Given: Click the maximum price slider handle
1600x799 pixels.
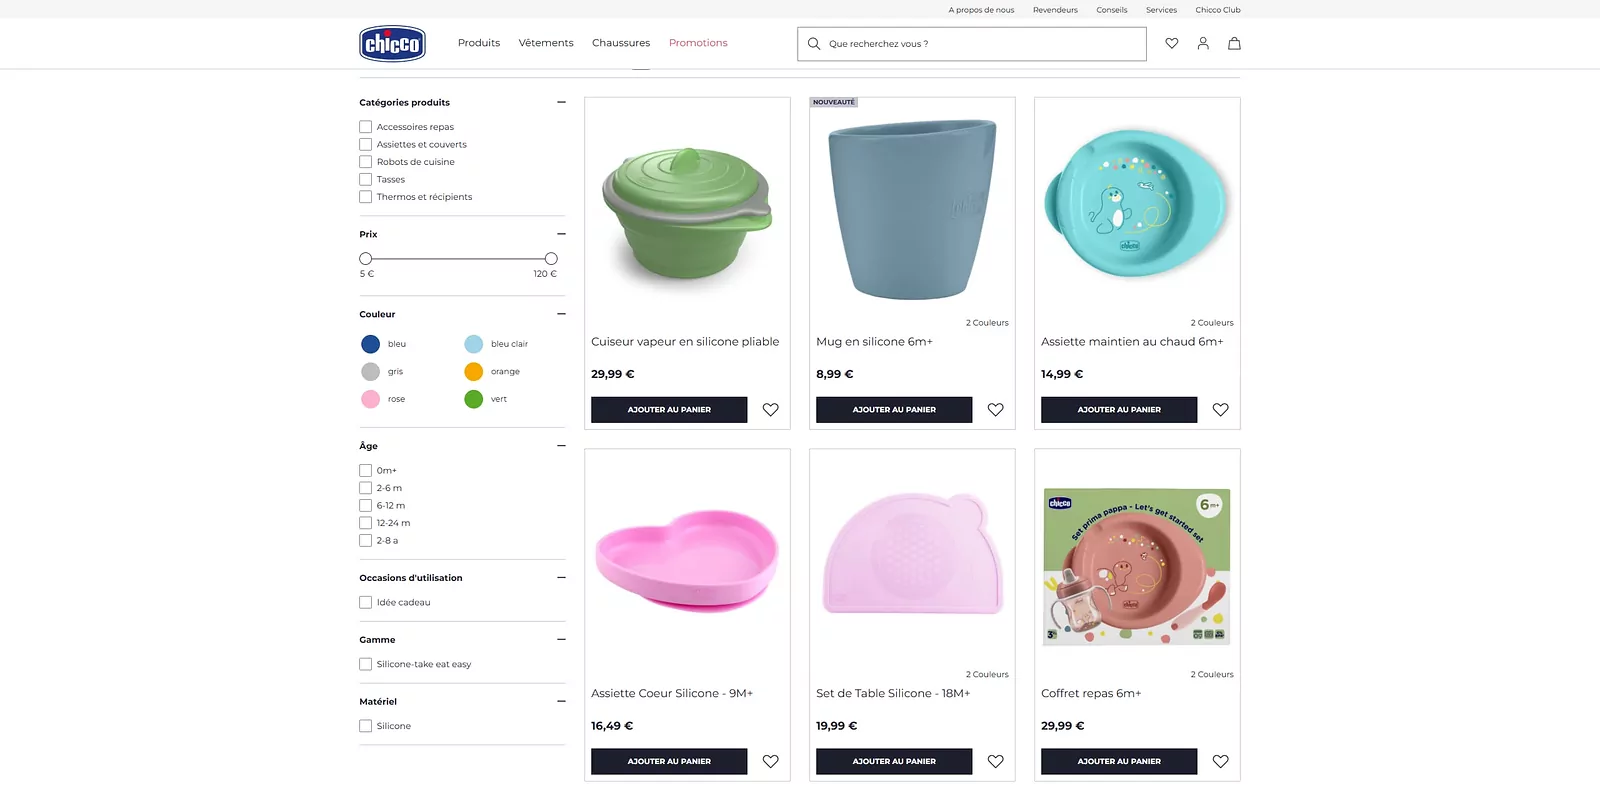Looking at the screenshot, I should (x=551, y=259).
